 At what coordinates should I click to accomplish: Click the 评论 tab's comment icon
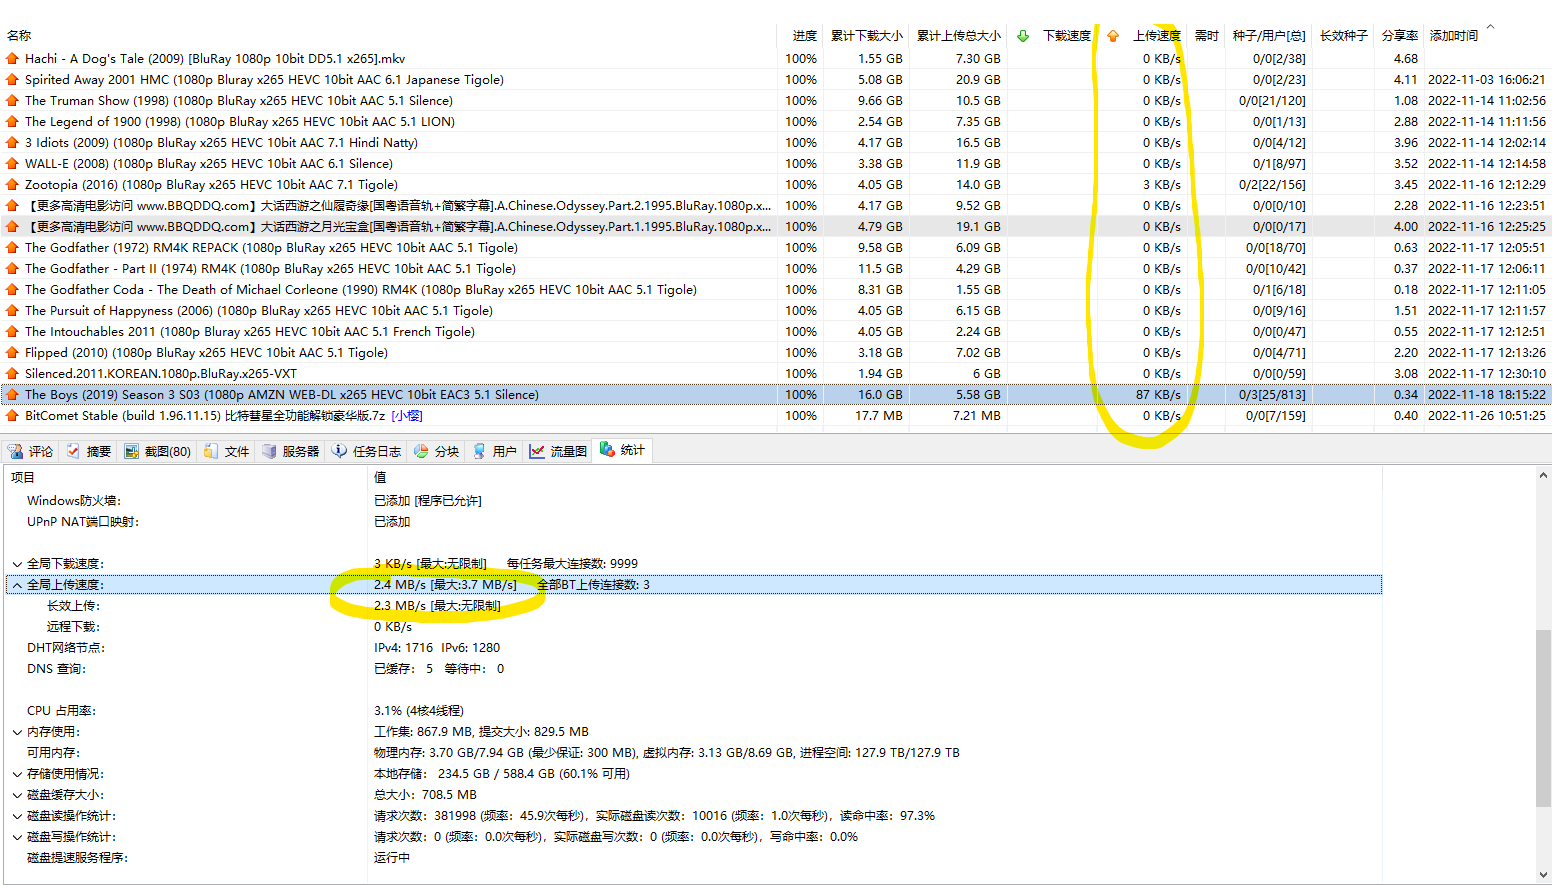tap(16, 451)
